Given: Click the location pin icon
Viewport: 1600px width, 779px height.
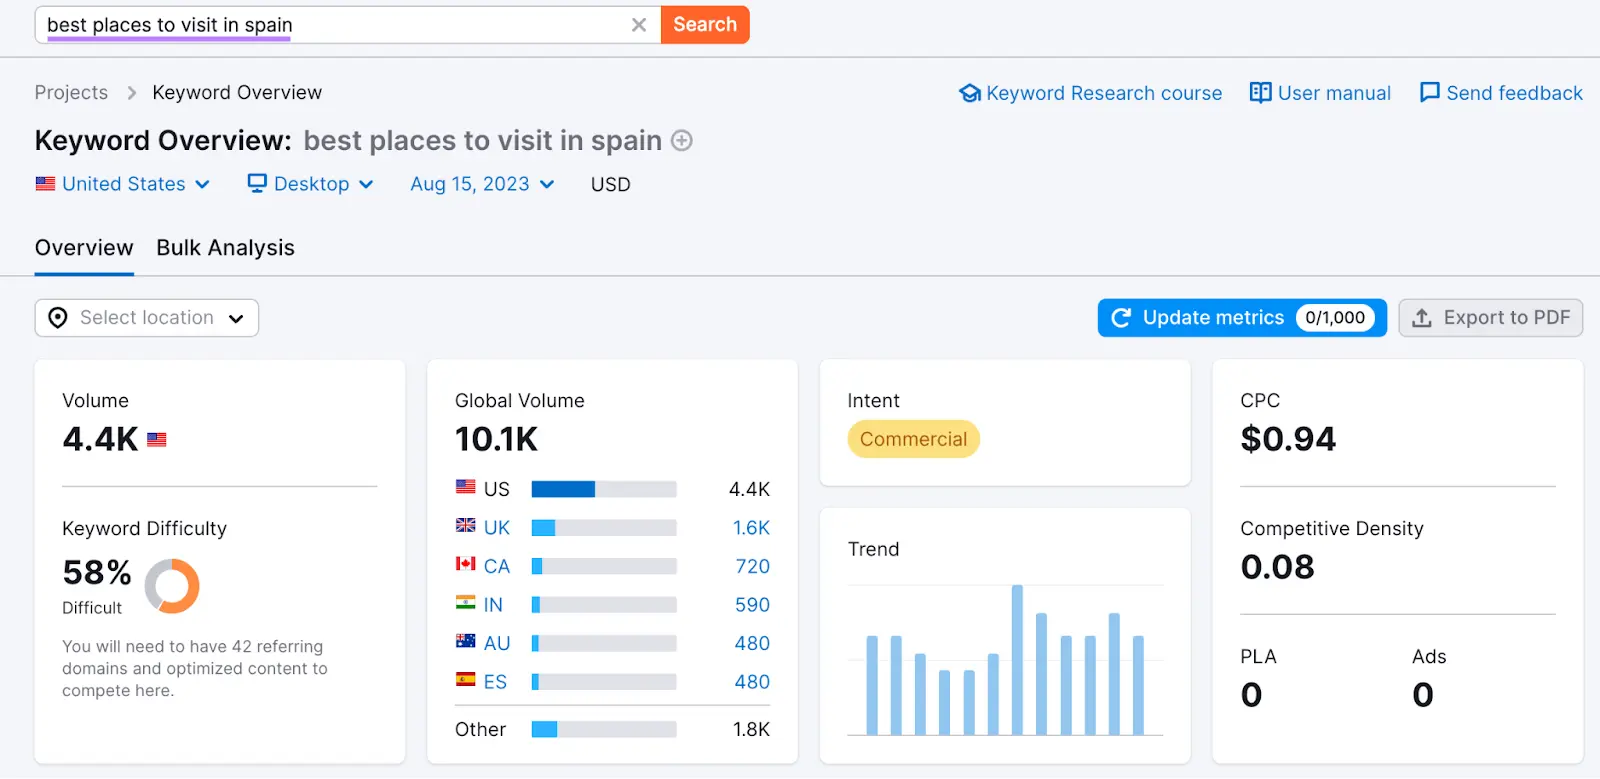Looking at the screenshot, I should (x=58, y=318).
